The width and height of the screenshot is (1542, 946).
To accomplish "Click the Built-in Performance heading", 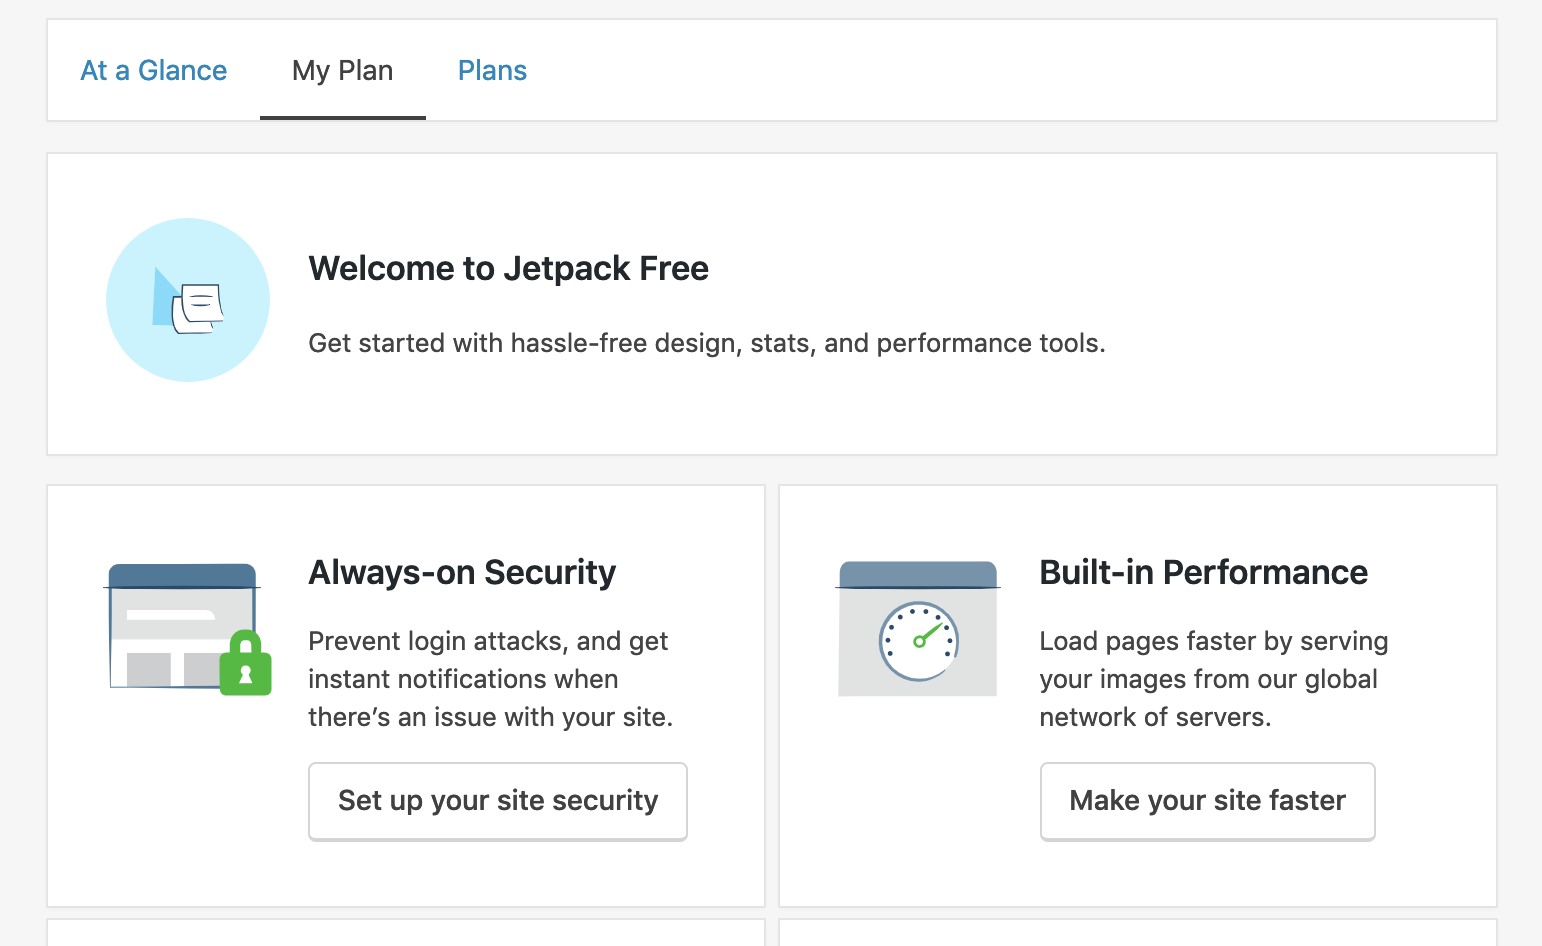I will (1203, 573).
